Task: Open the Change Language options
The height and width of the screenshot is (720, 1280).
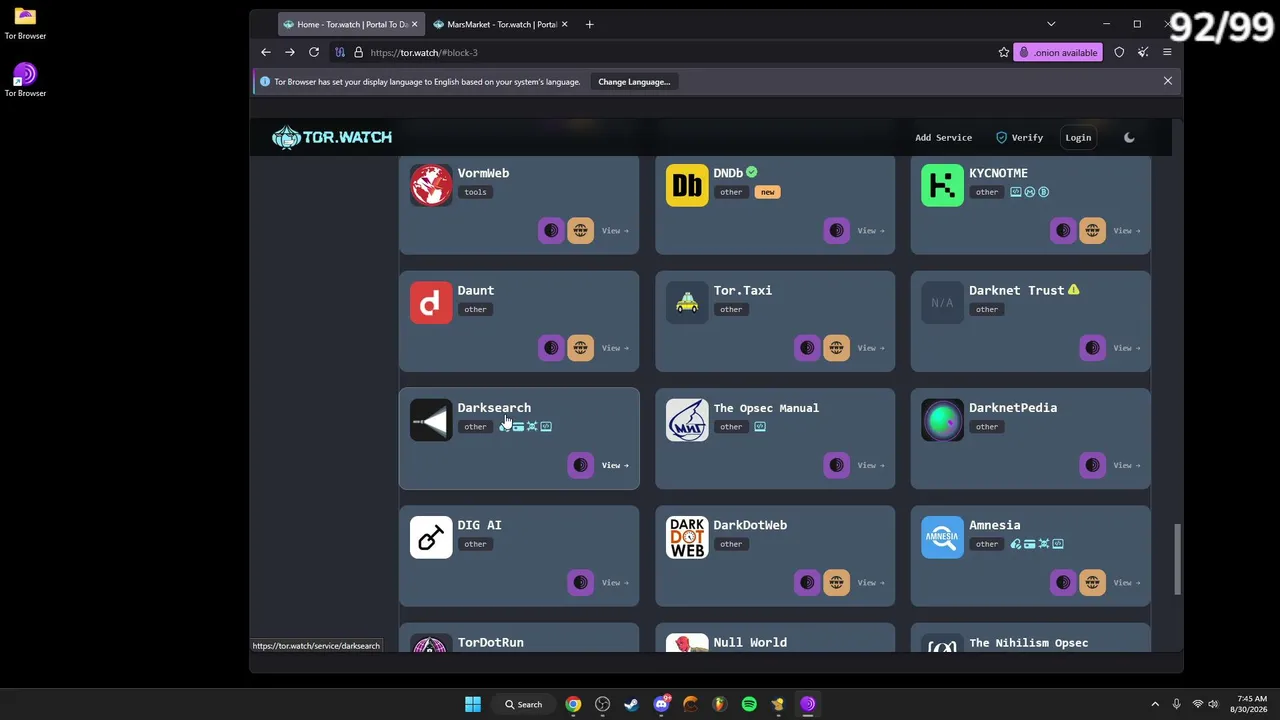Action: tap(634, 82)
